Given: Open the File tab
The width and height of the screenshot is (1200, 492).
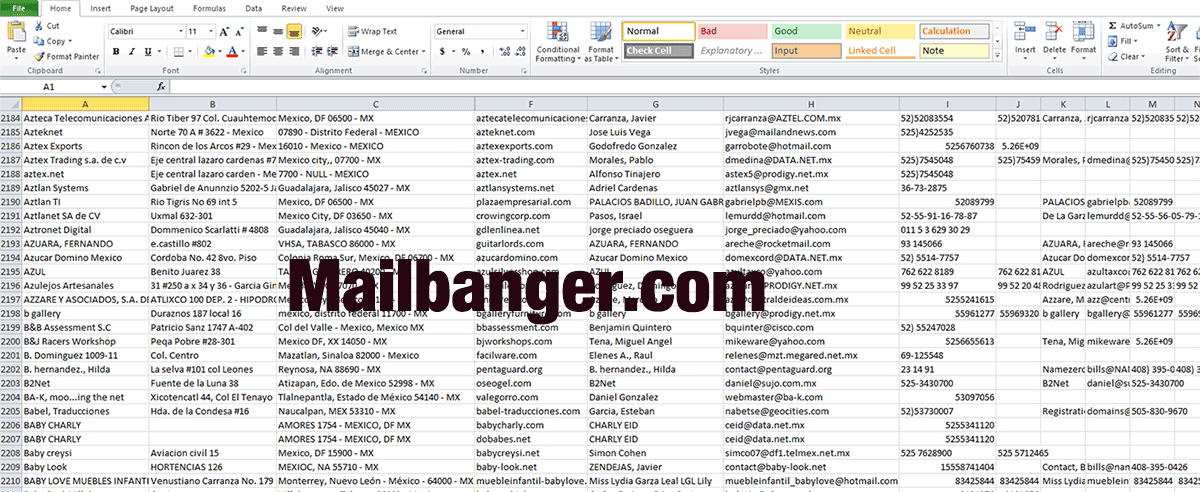Looking at the screenshot, I should [x=19, y=8].
